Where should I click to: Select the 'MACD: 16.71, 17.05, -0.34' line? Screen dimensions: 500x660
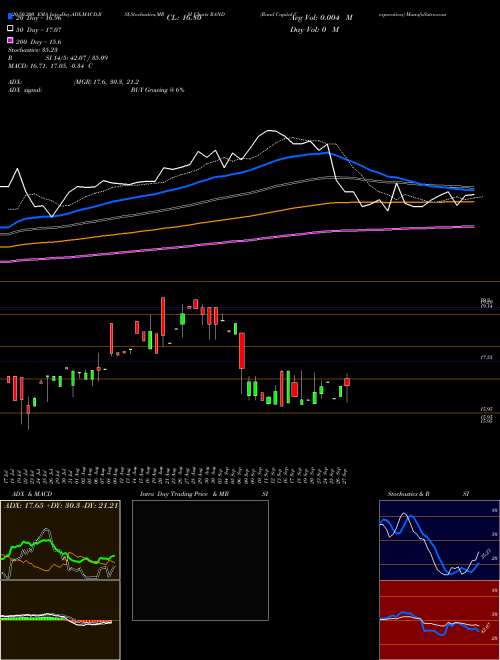point(48,66)
